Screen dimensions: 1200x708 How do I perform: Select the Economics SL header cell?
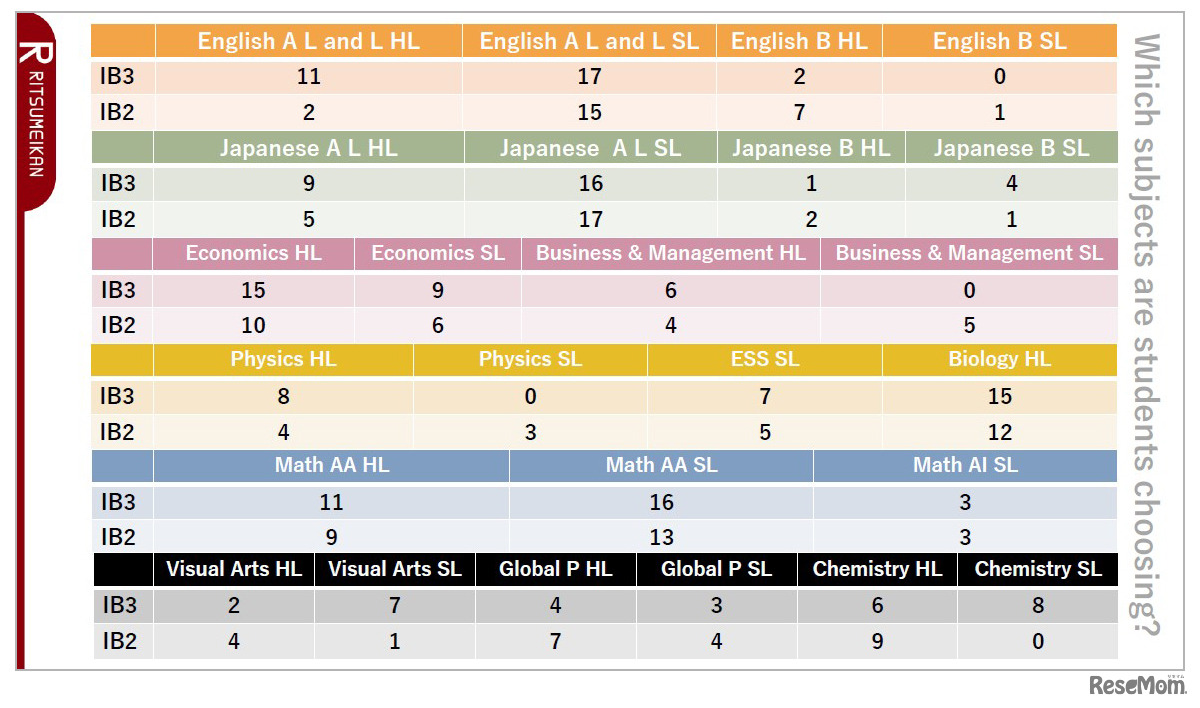(438, 253)
